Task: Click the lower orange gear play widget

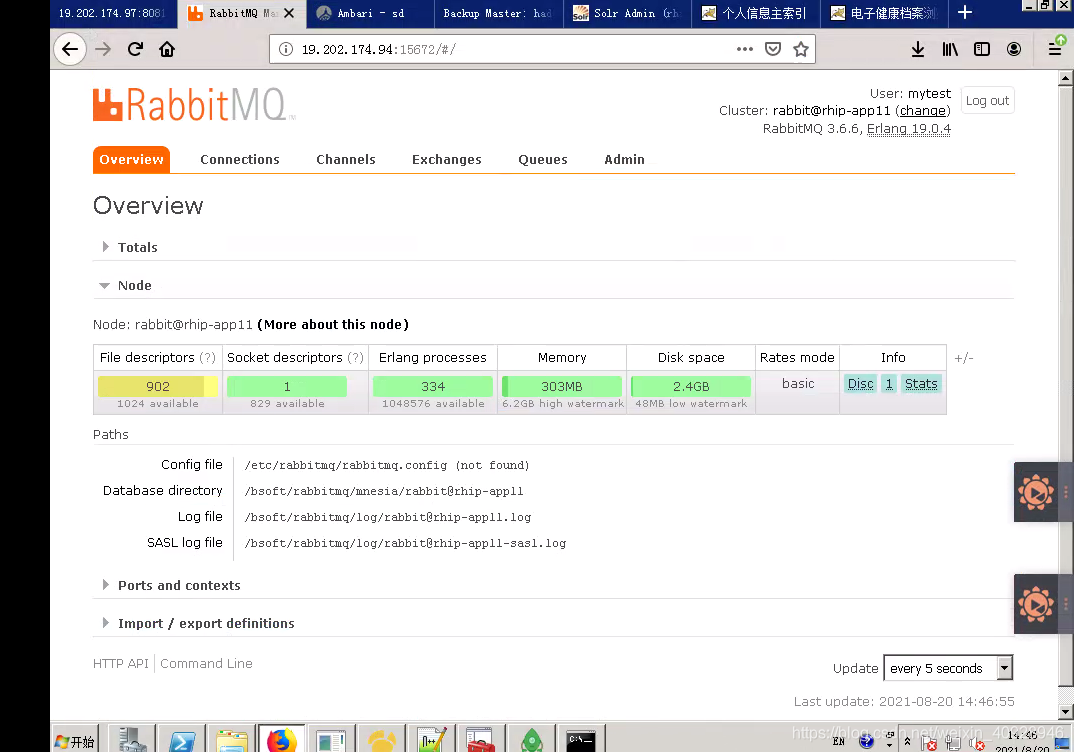Action: coord(1036,604)
